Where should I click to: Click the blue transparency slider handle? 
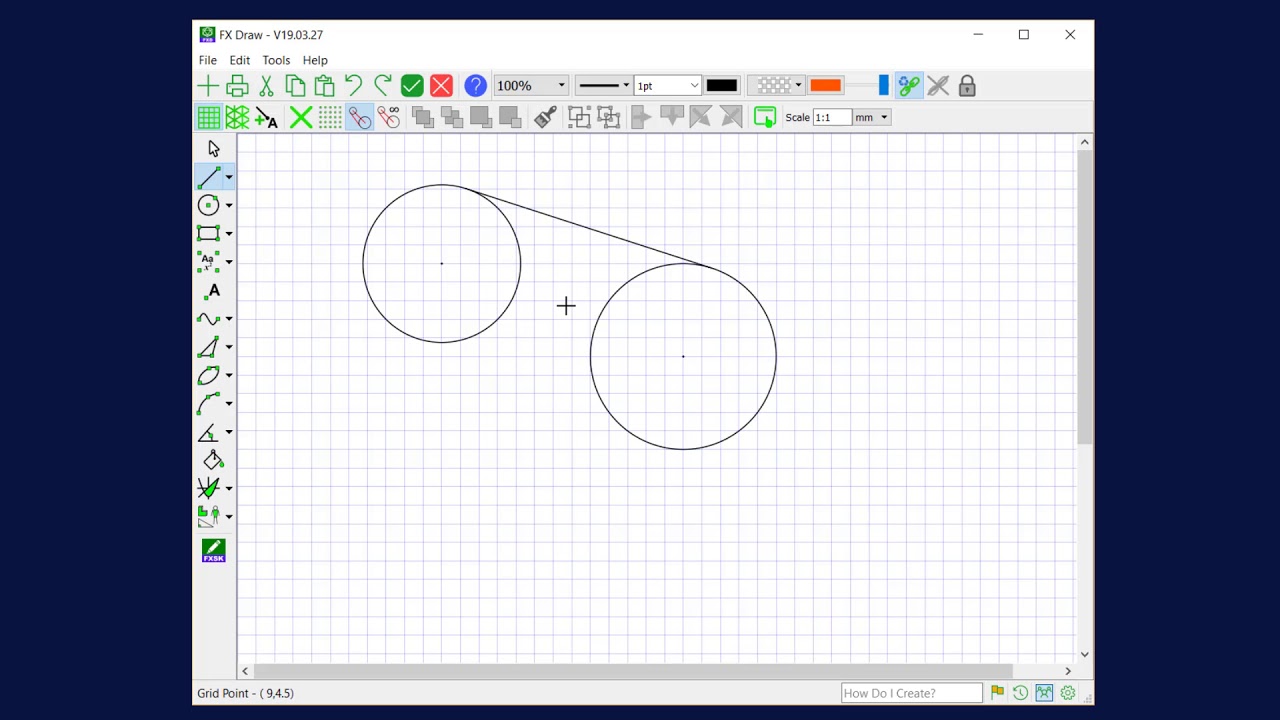(883, 86)
